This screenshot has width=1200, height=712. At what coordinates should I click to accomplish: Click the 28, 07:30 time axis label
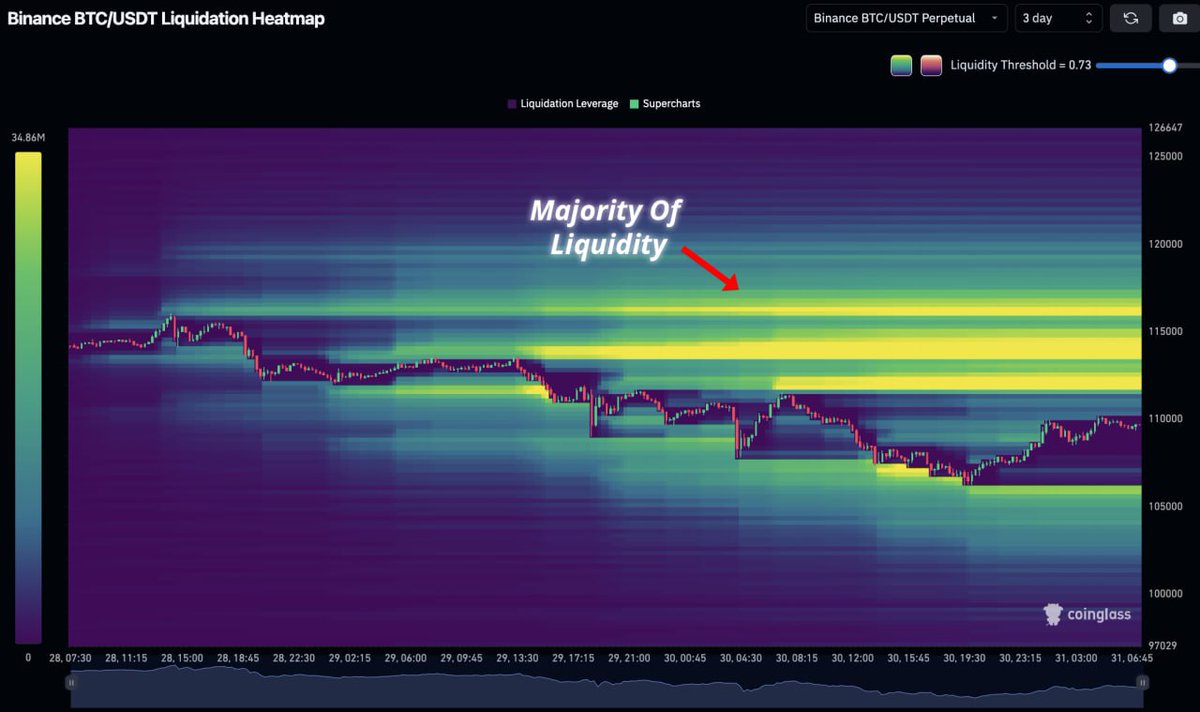pos(70,658)
